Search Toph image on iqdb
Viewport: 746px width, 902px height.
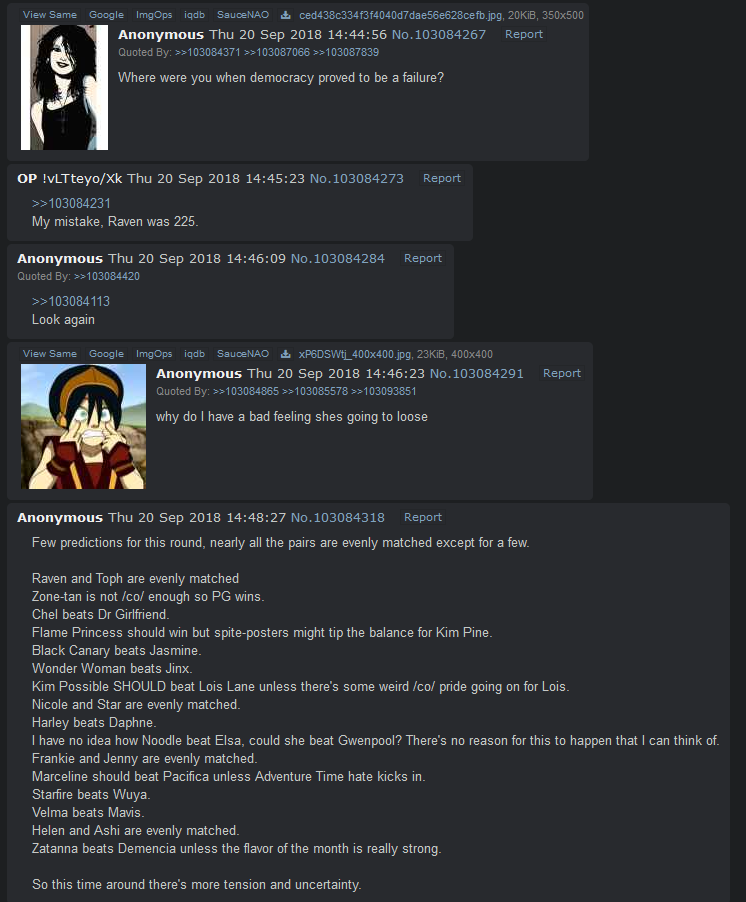click(194, 354)
